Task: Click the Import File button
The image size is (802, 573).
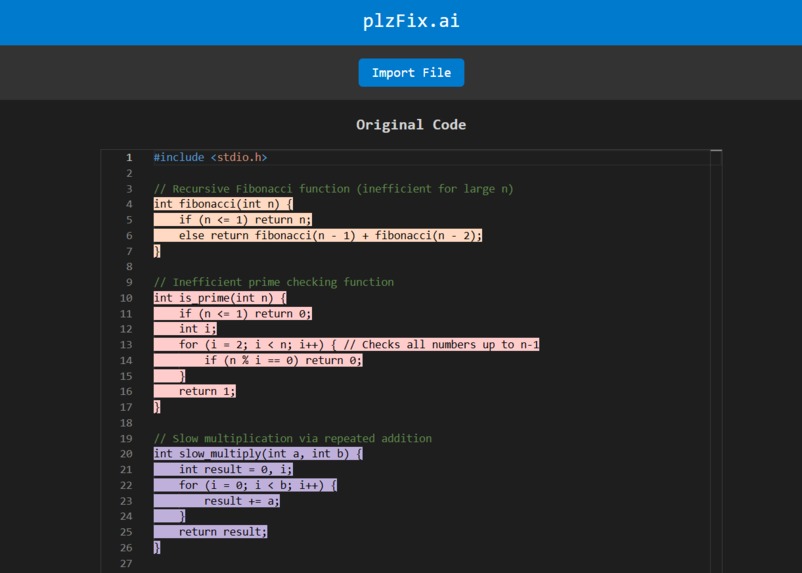Action: pos(411,73)
